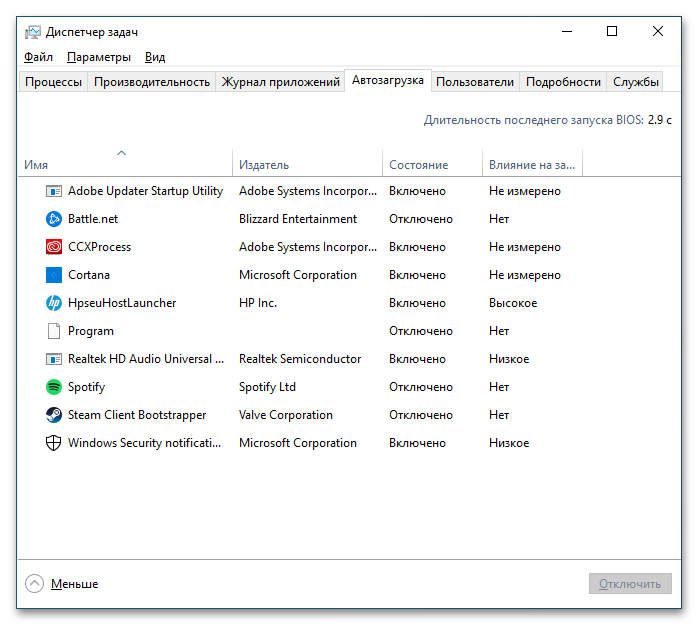Switch to the Службы tab
This screenshot has height=625, width=698.
(x=636, y=82)
